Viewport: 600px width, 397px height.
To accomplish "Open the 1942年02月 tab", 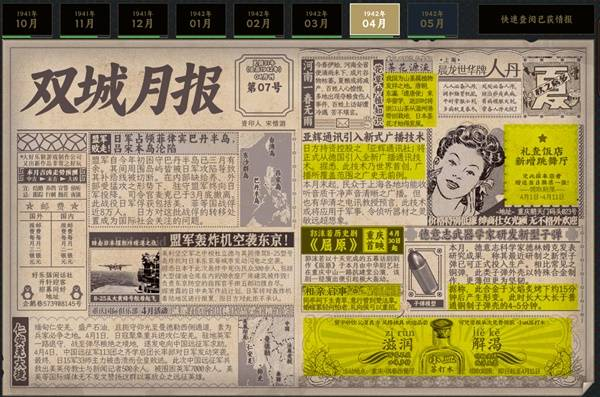I will coord(259,20).
